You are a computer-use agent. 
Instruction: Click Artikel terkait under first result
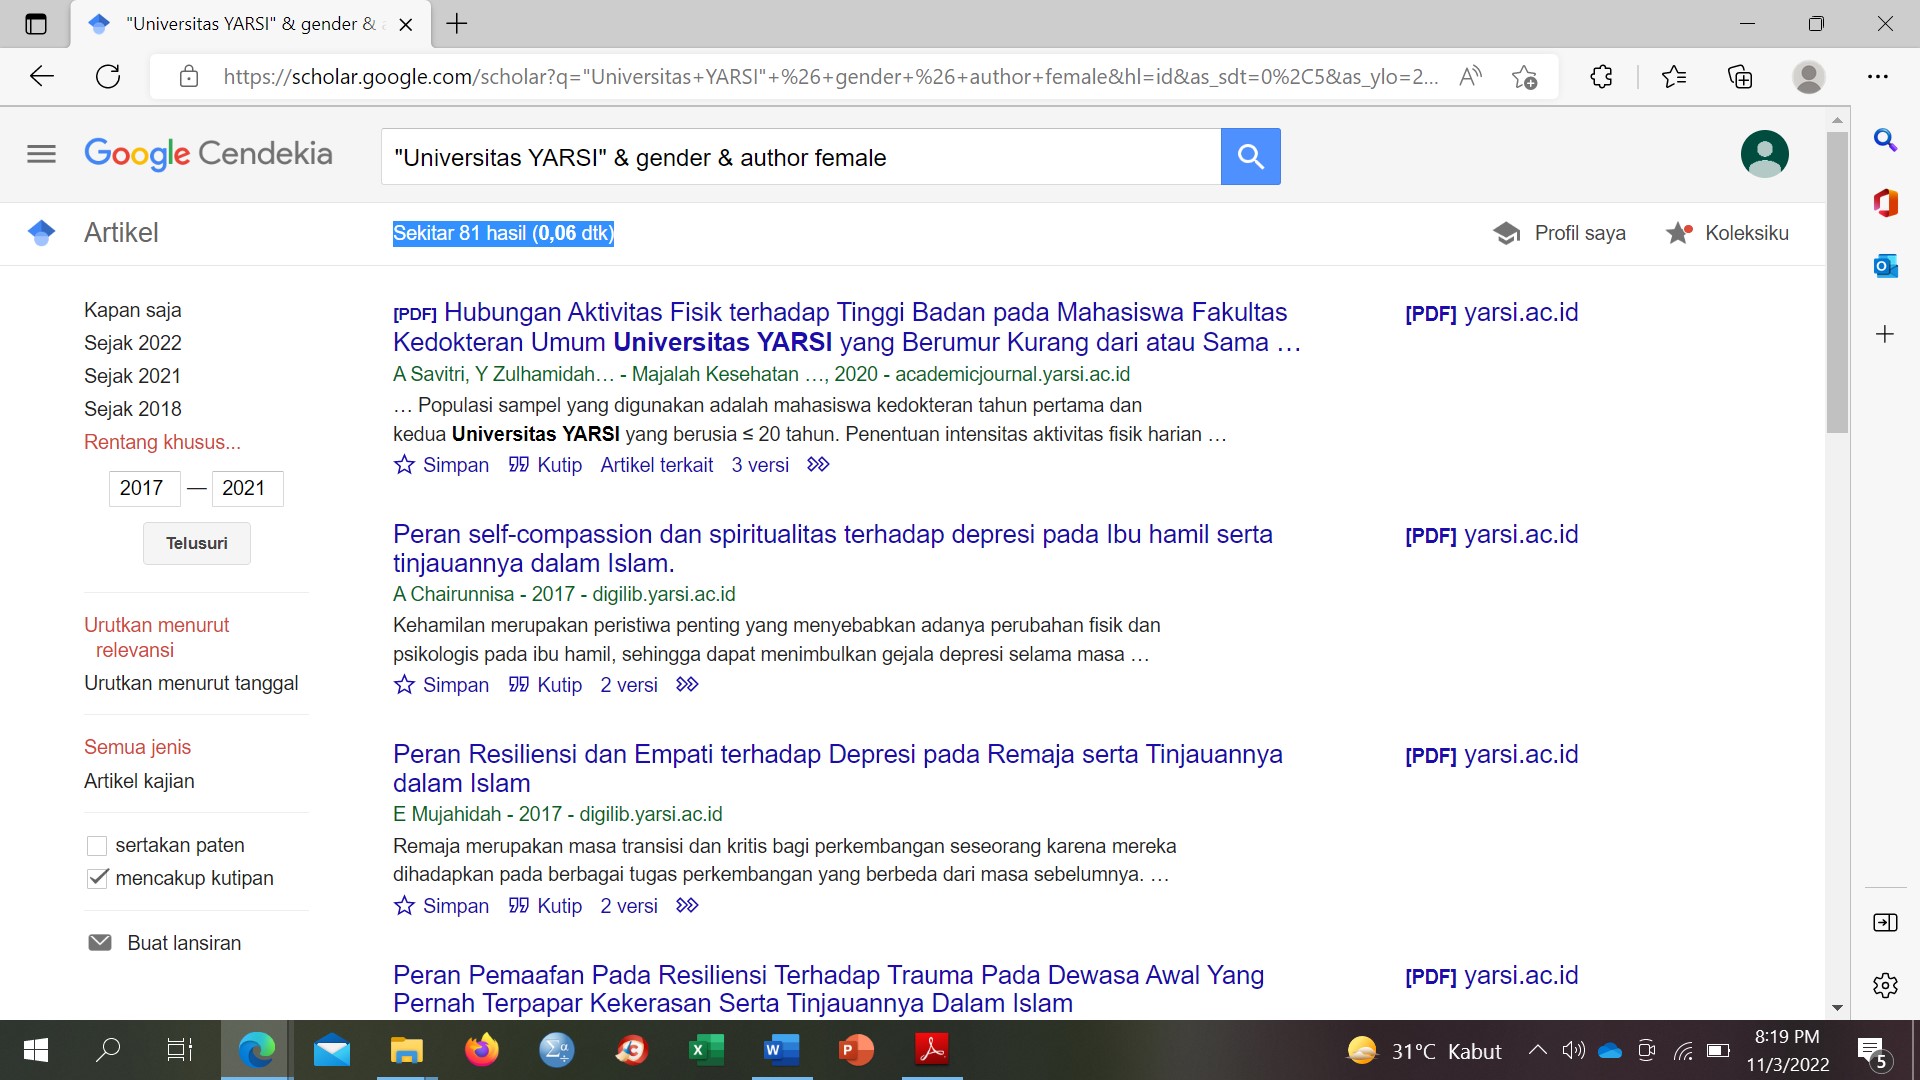(x=656, y=465)
